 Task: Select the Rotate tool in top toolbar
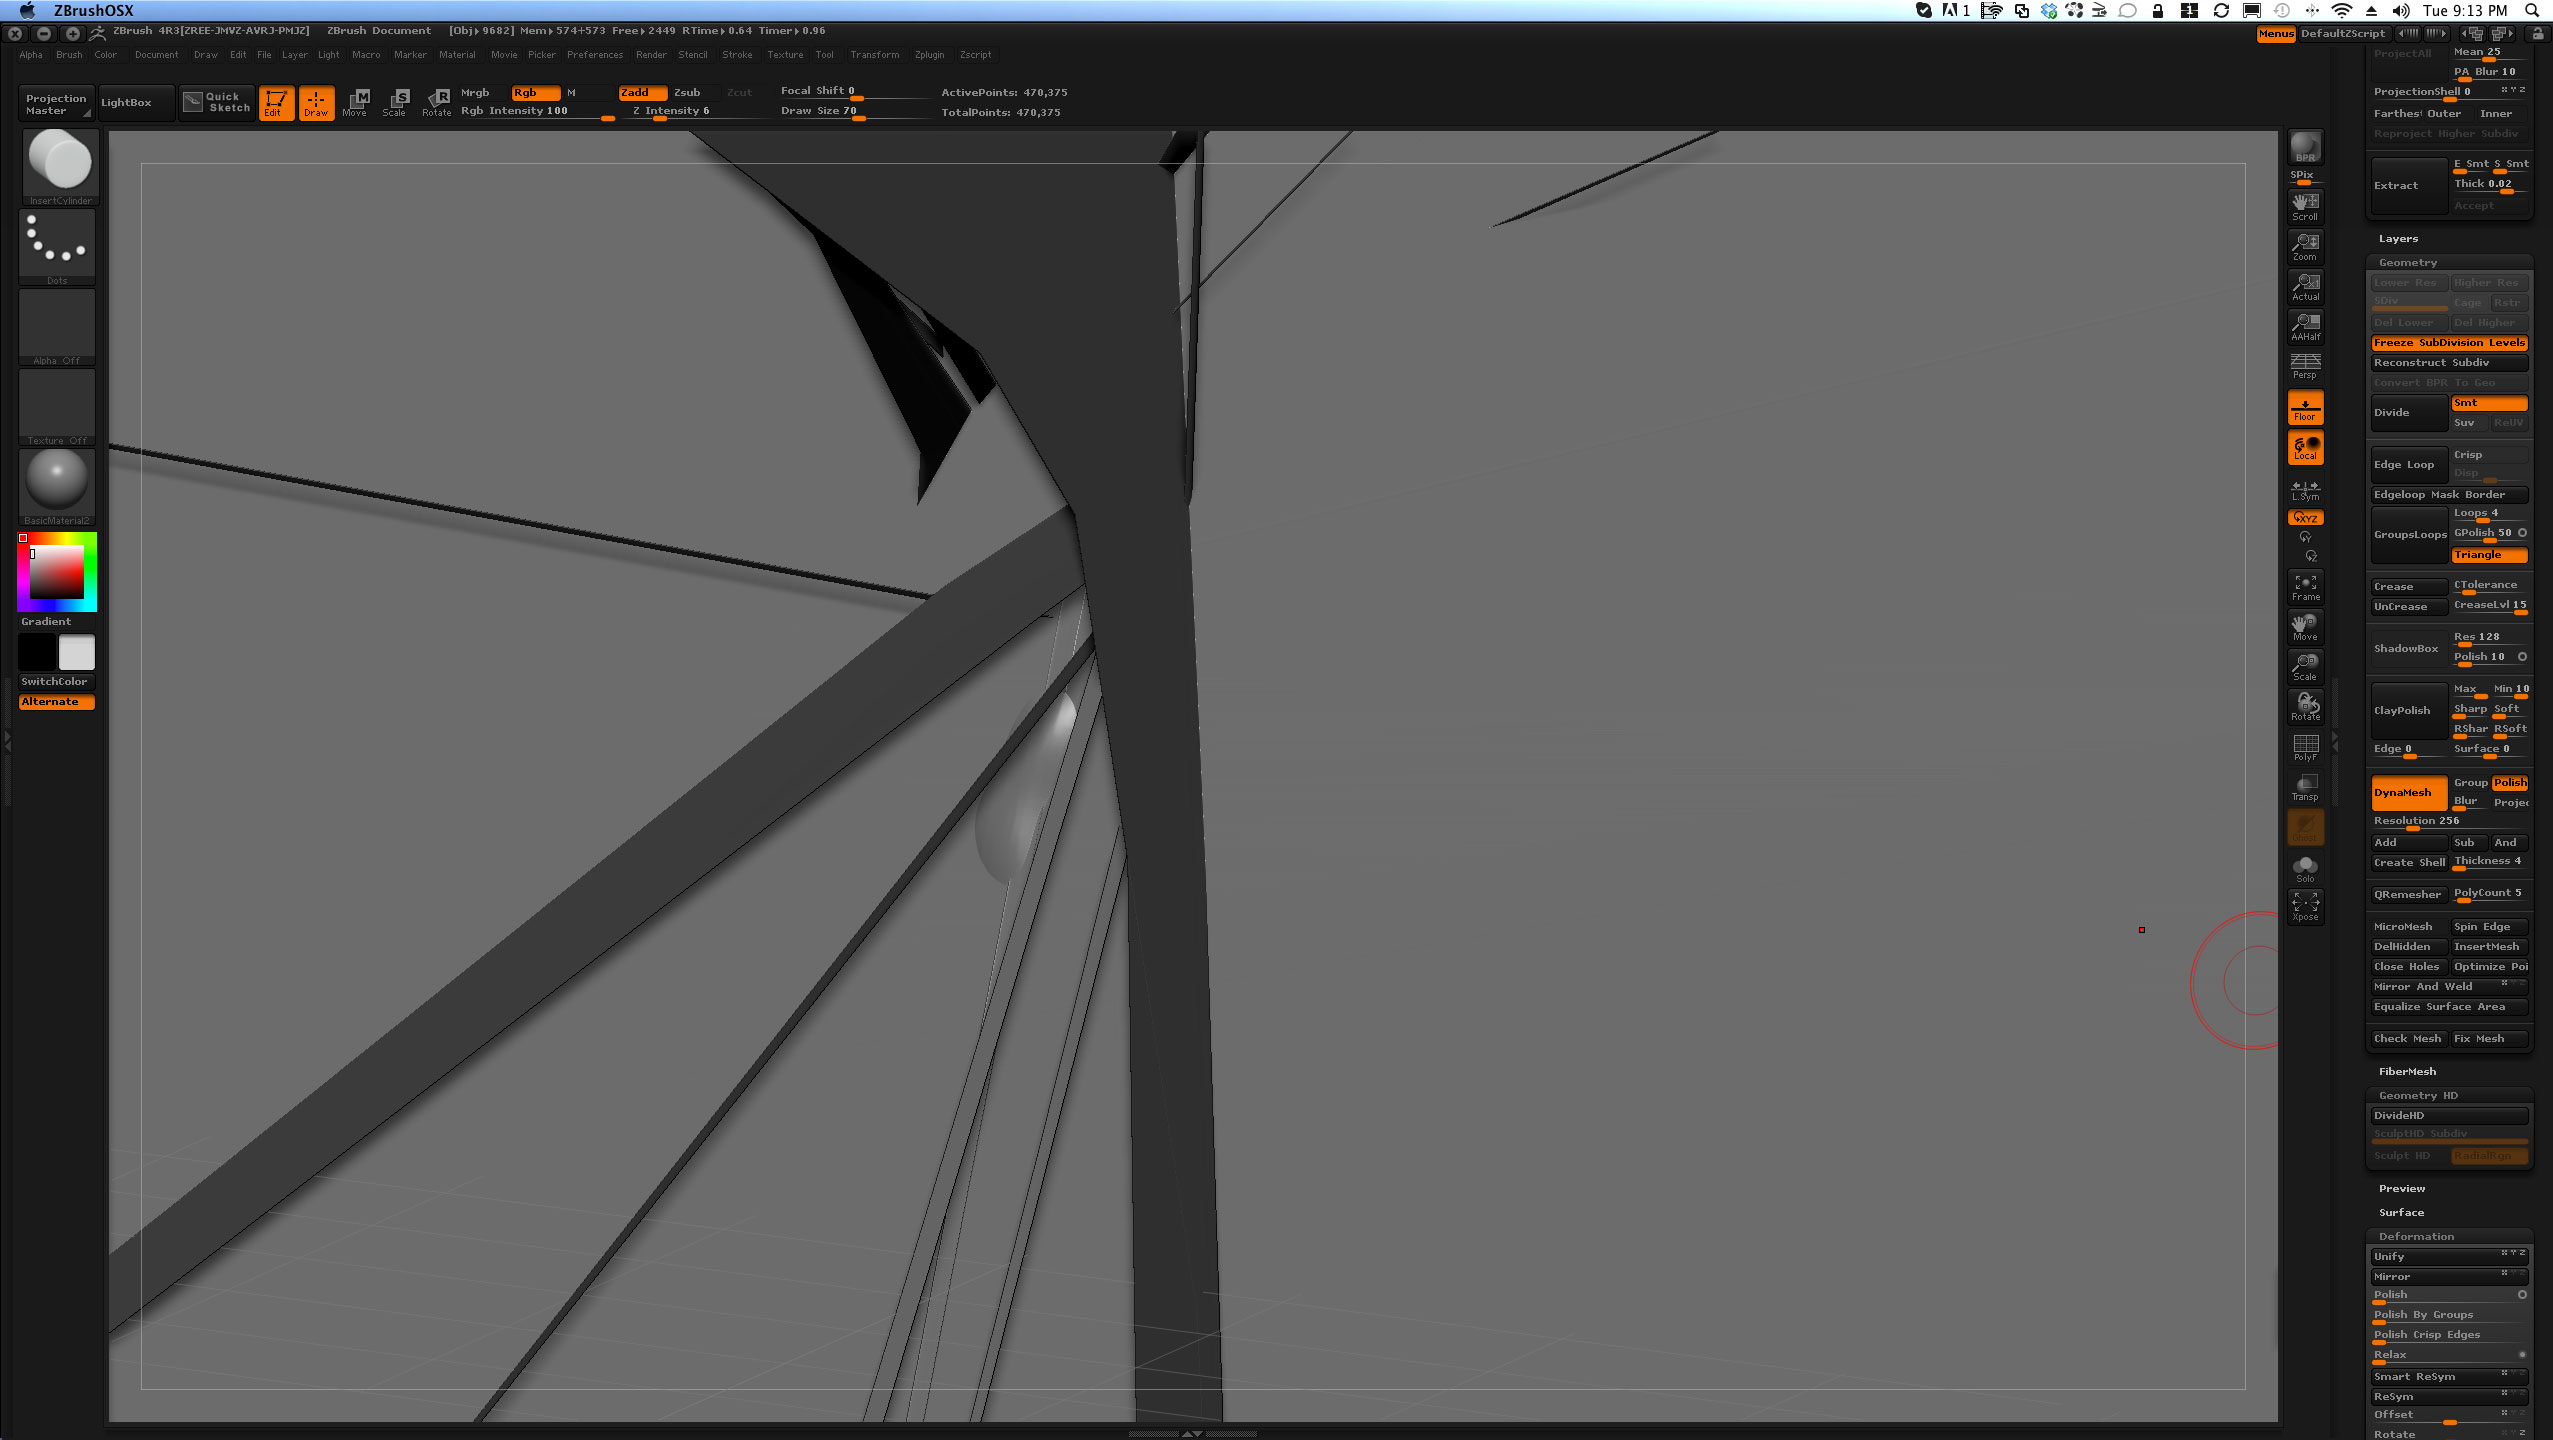click(437, 102)
